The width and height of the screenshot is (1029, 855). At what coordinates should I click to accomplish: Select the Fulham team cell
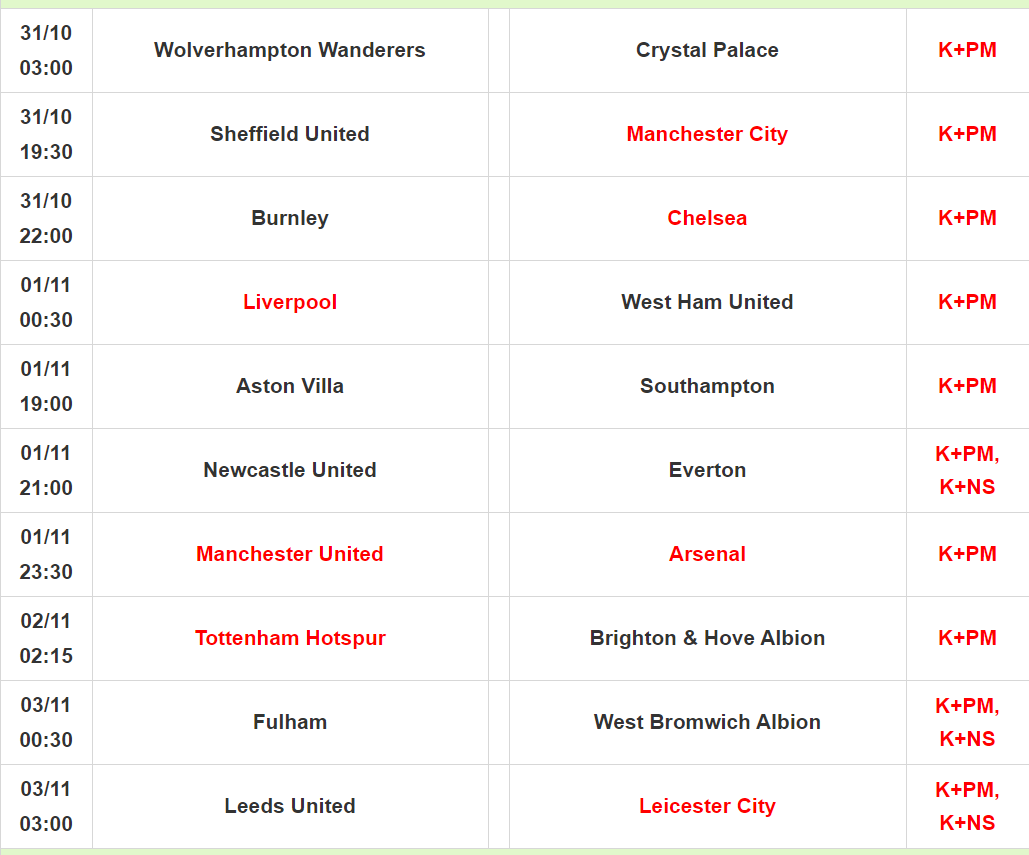tap(290, 722)
